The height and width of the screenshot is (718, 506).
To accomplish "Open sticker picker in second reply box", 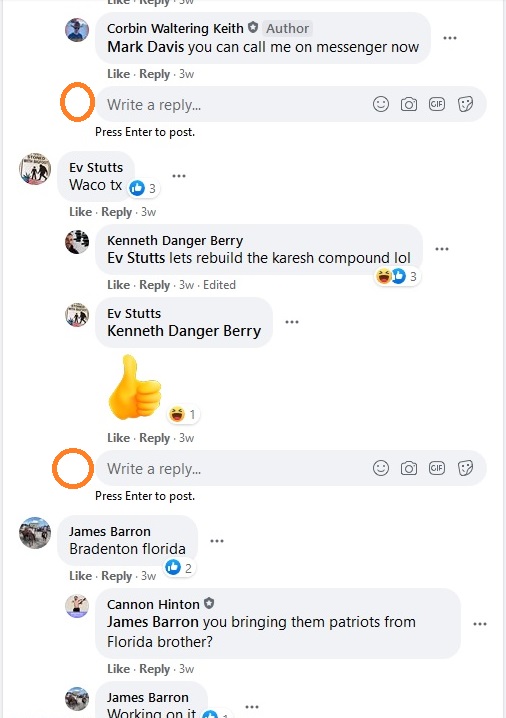I will [x=465, y=468].
